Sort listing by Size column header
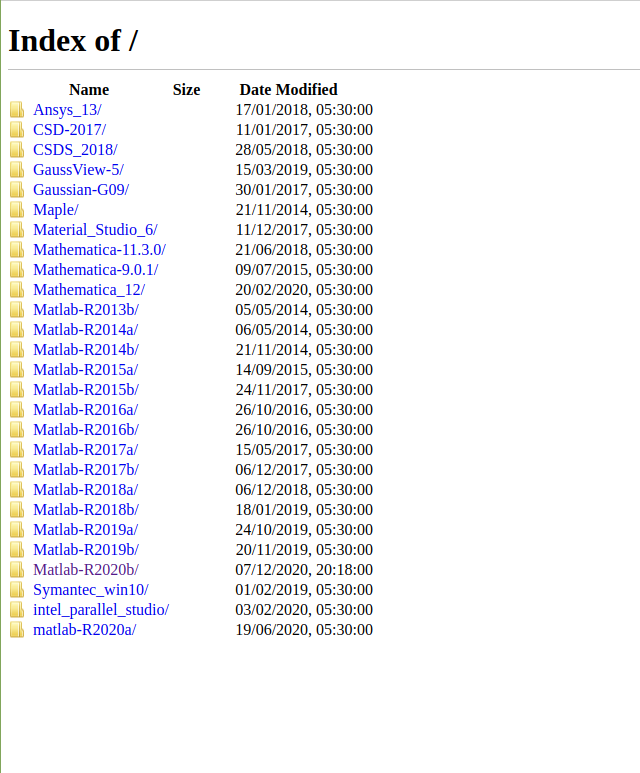 point(186,90)
